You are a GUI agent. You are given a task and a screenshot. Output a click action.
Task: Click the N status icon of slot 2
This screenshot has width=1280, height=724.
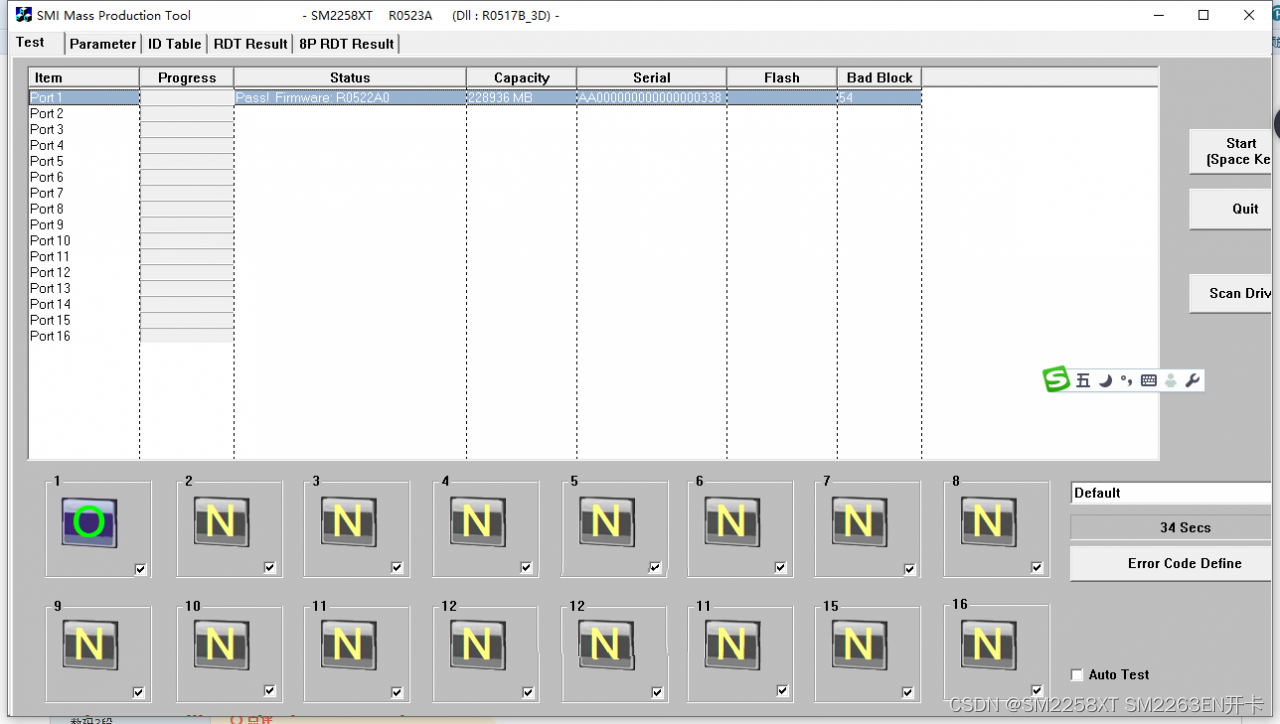coord(220,522)
